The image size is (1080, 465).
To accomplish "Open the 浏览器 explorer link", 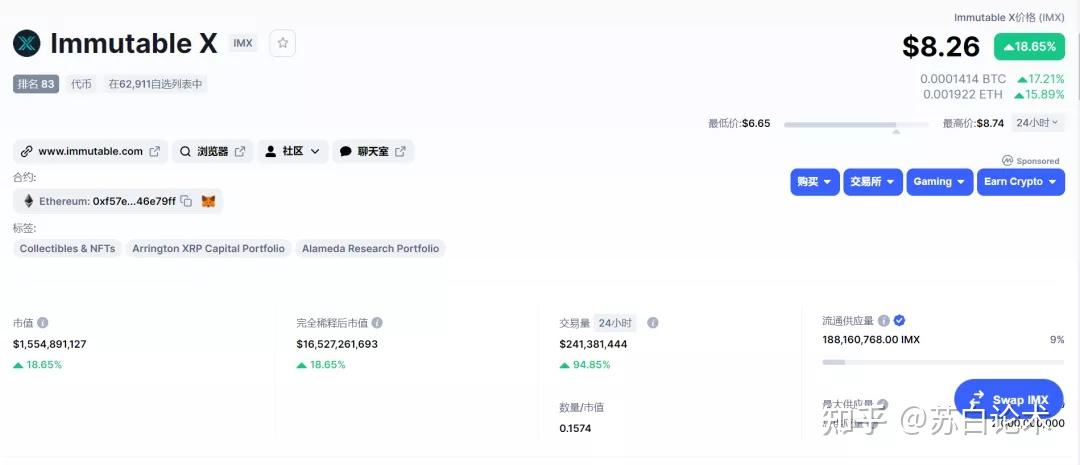I will 212,152.
